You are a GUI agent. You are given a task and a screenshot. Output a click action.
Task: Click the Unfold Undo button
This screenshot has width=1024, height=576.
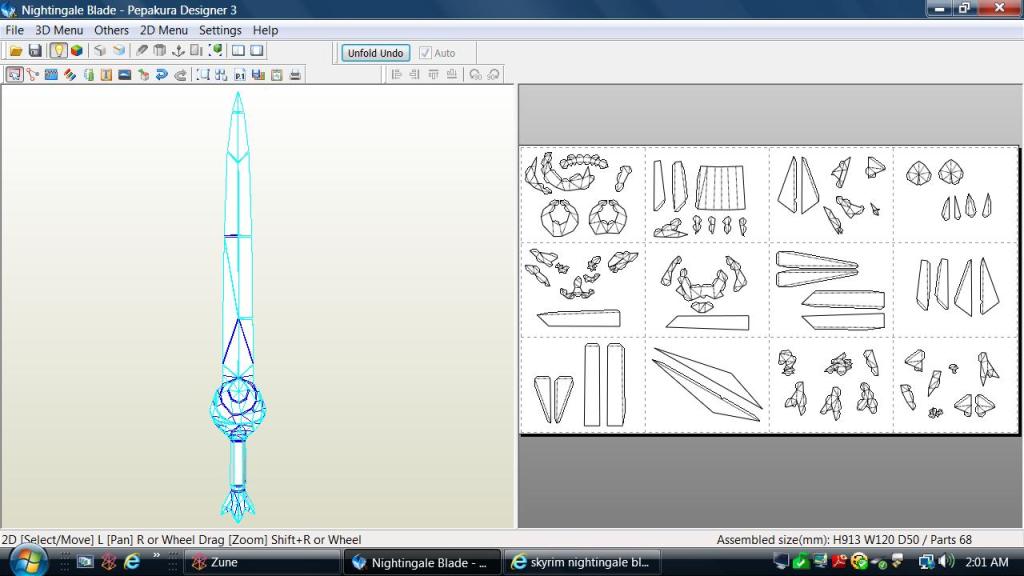[x=376, y=53]
